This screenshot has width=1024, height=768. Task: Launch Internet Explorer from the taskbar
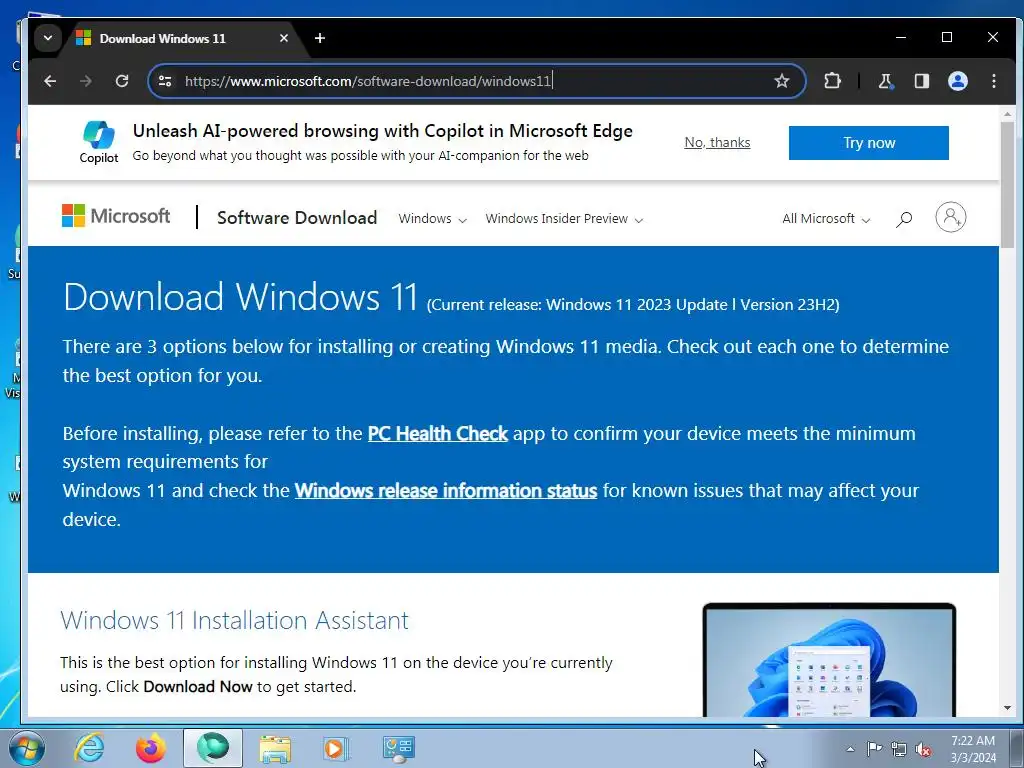[89, 748]
